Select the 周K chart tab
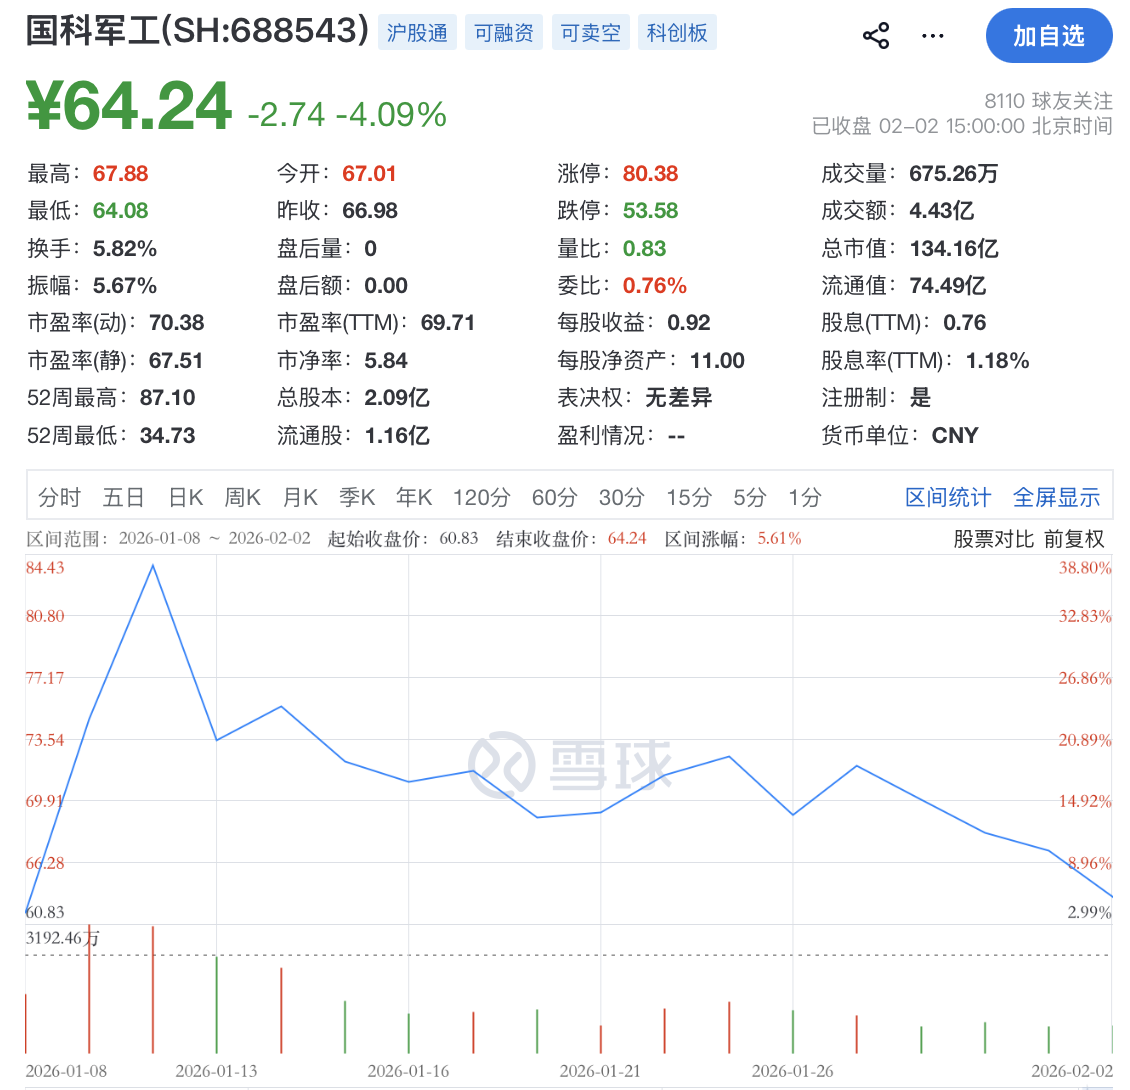Screen dimensions: 1130x1090 (243, 497)
